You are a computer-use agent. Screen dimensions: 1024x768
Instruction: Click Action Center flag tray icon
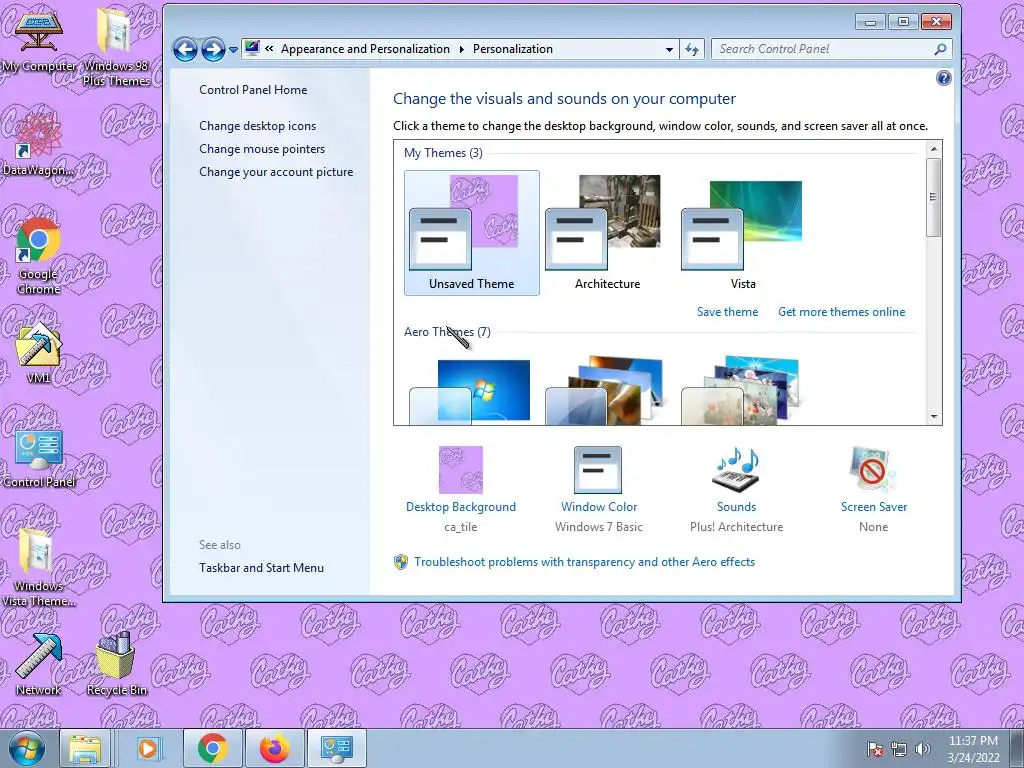875,749
